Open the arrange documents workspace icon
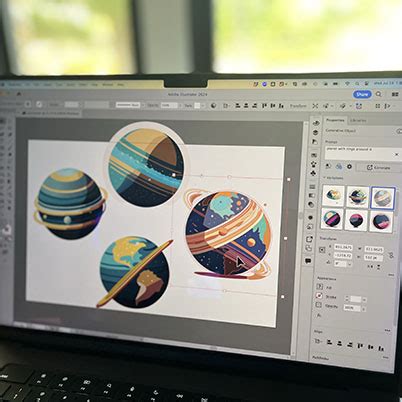 (395, 95)
